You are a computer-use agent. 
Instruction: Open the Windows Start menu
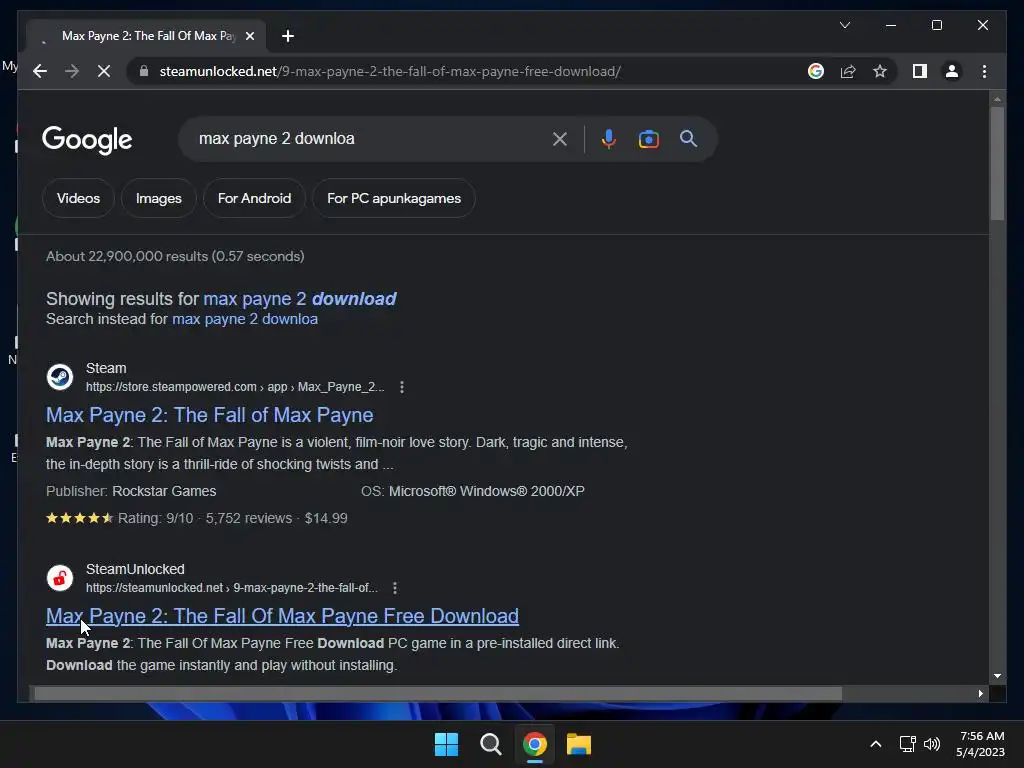click(x=447, y=744)
